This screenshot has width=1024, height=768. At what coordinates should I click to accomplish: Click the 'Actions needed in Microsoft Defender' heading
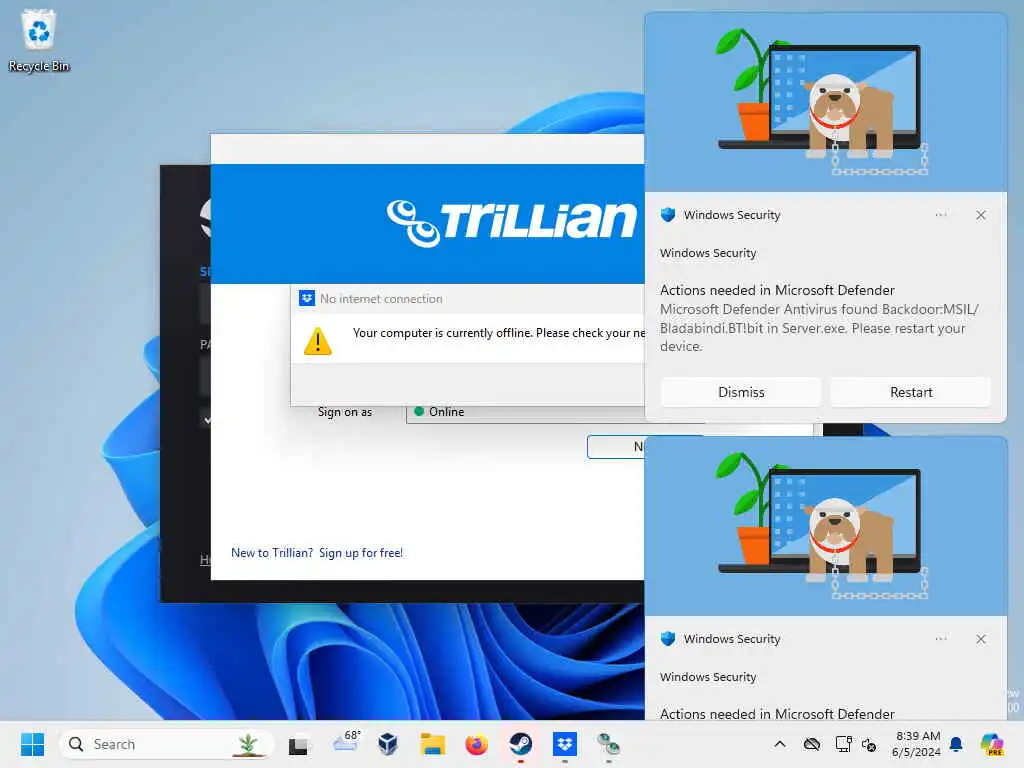point(777,290)
